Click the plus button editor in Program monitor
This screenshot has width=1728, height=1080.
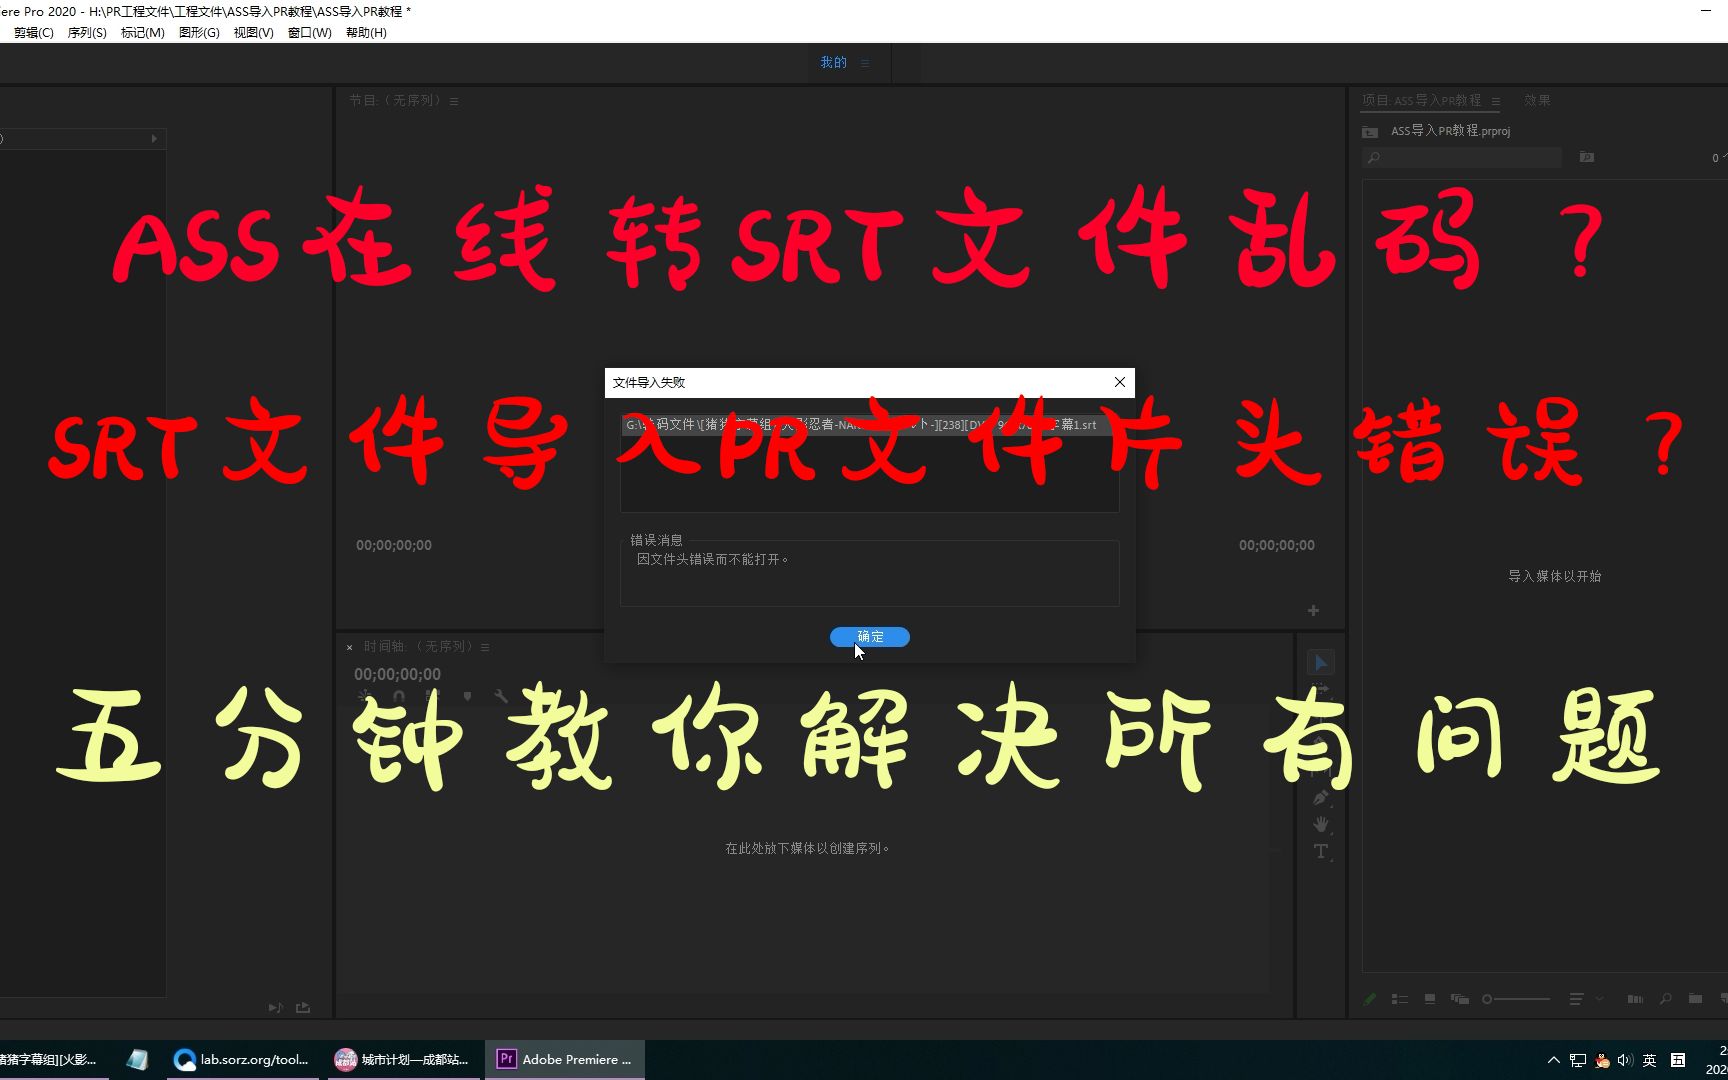click(1313, 610)
